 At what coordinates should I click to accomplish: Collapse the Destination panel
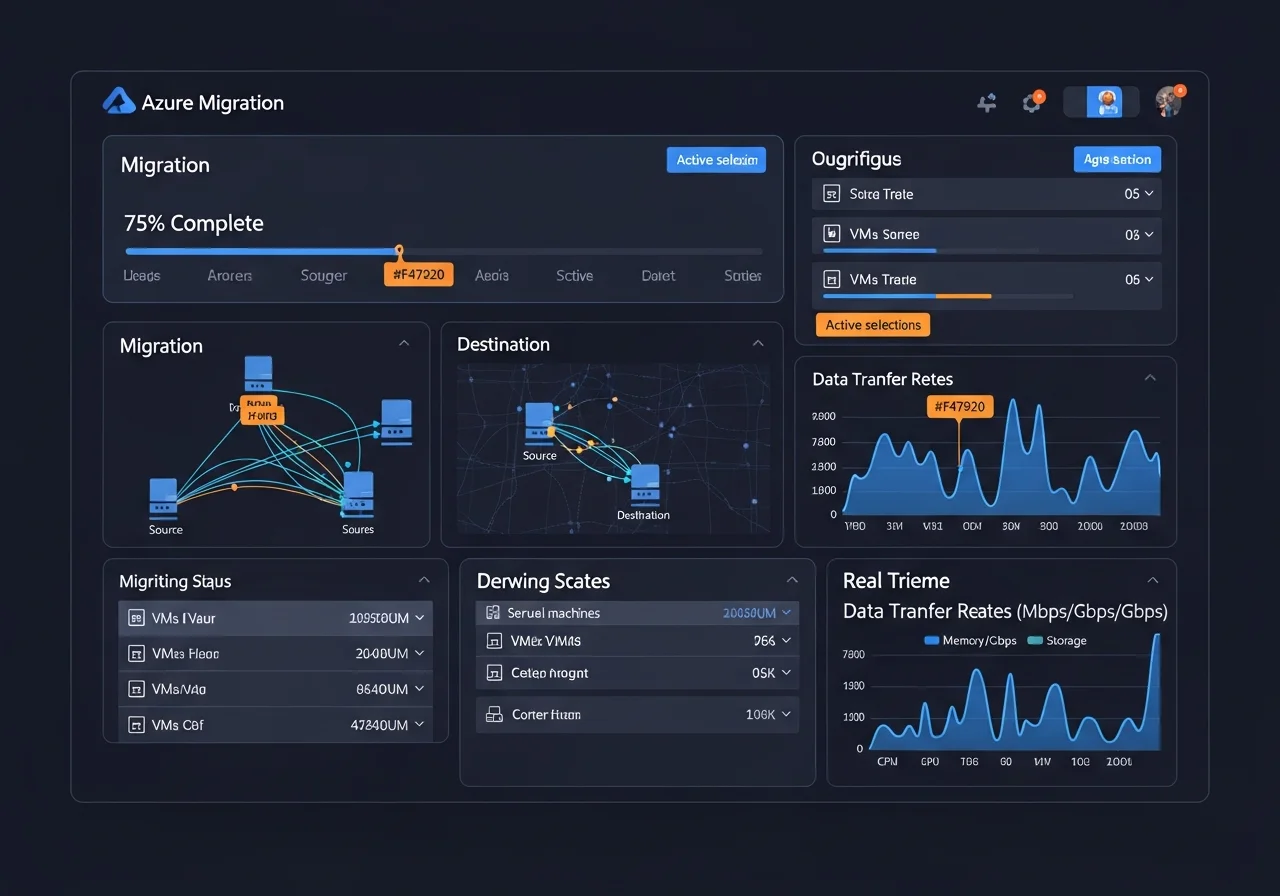click(x=758, y=344)
